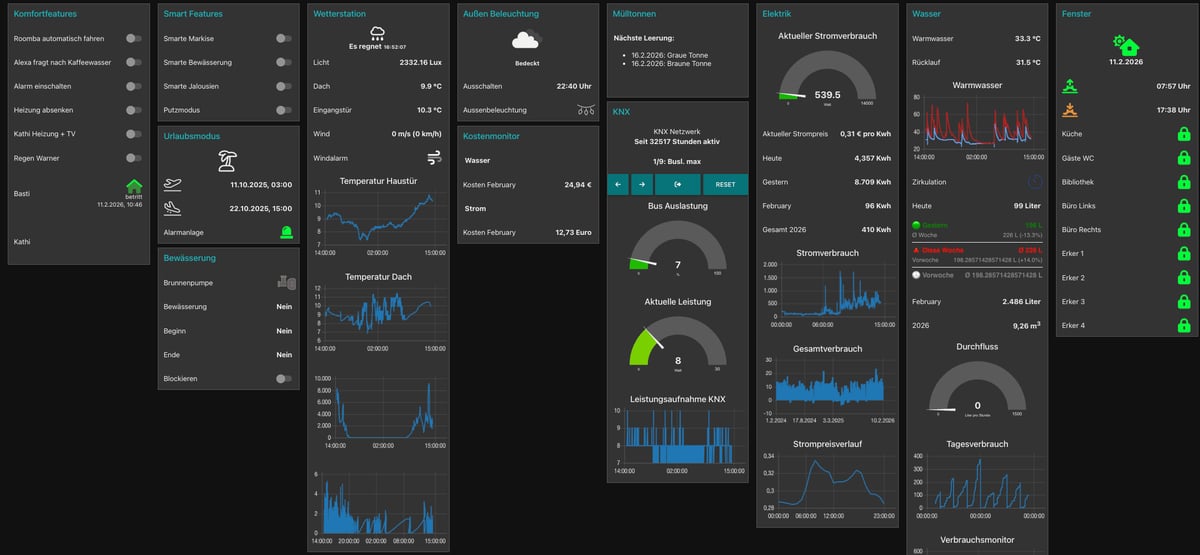The height and width of the screenshot is (555, 1200).
Task: Click the Windalarm wind icon
Action: (x=434, y=158)
